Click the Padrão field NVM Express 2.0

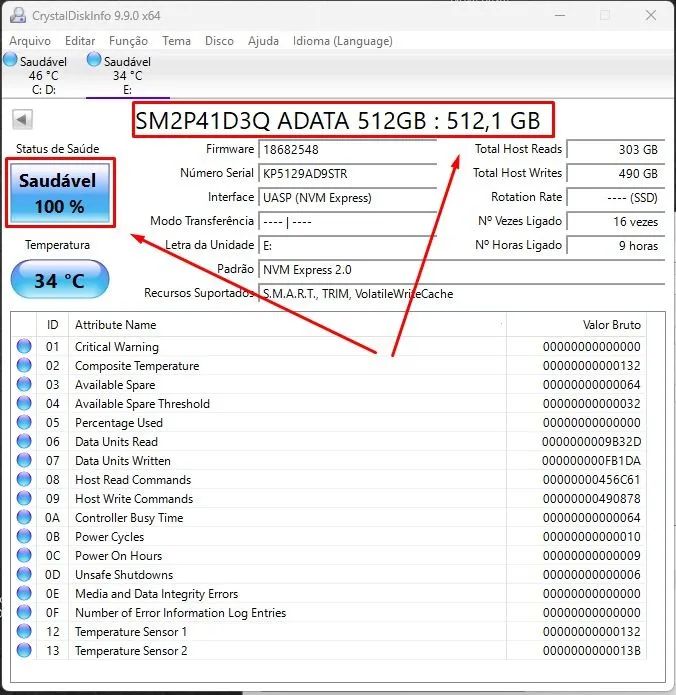[462, 270]
